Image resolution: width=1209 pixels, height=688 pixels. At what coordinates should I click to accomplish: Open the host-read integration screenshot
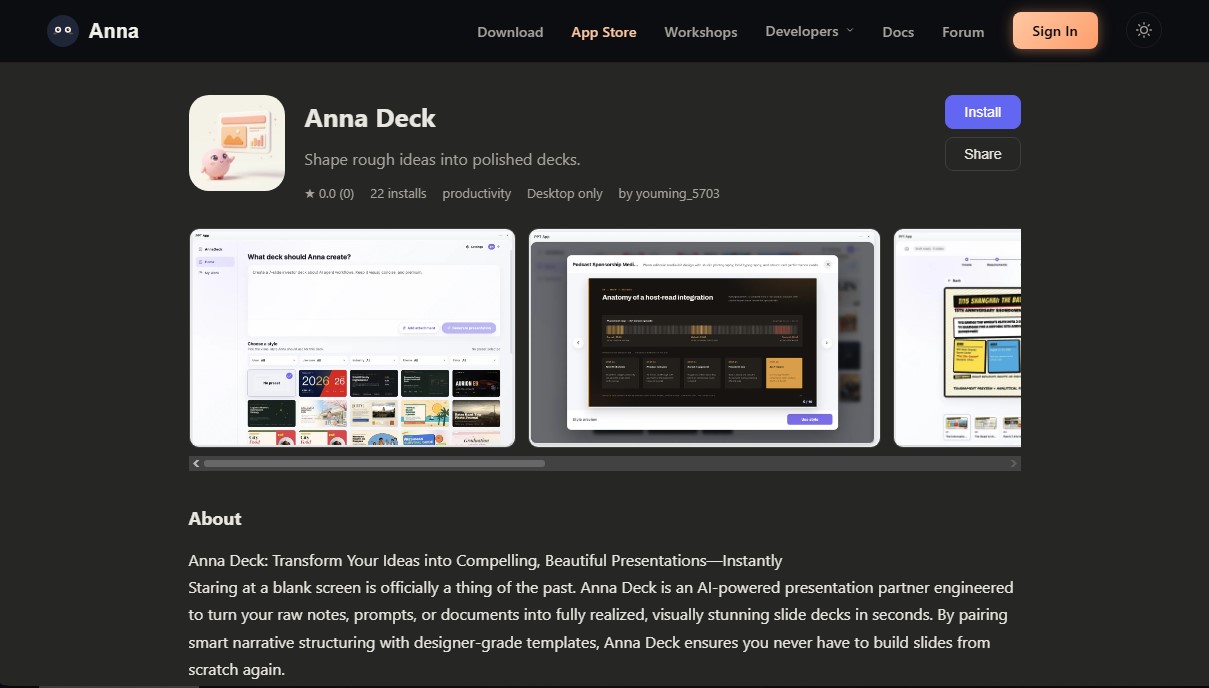pos(704,337)
